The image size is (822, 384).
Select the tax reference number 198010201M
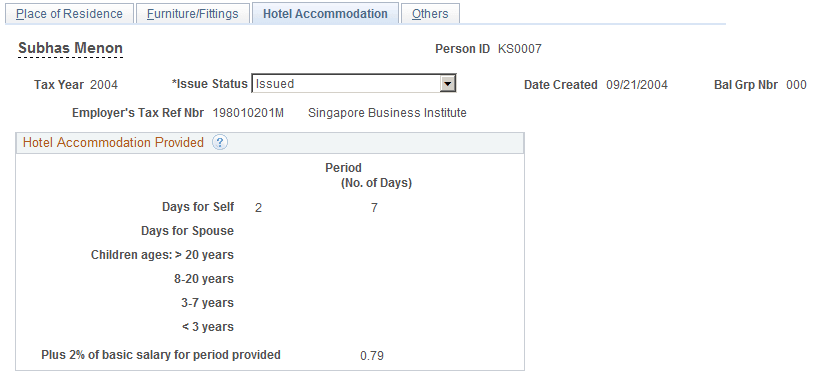pos(248,113)
